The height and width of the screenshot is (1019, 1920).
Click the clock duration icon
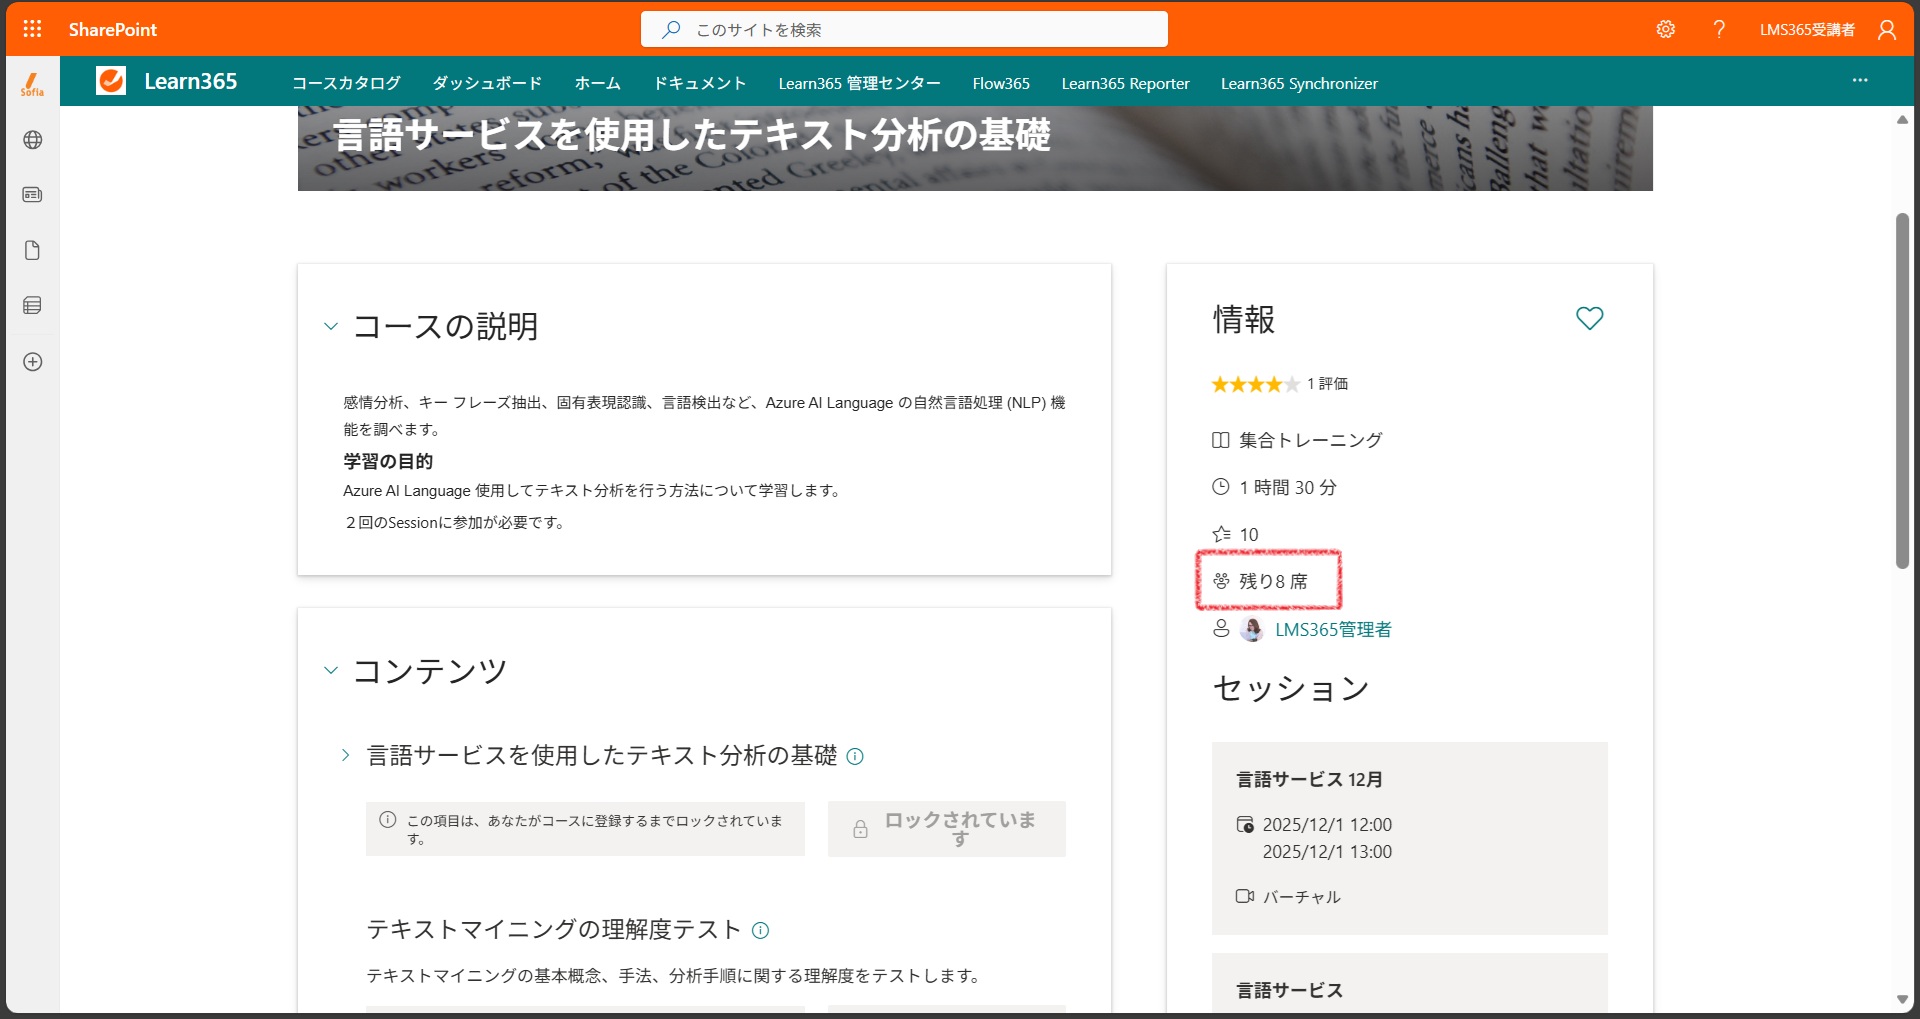pyautogui.click(x=1220, y=487)
